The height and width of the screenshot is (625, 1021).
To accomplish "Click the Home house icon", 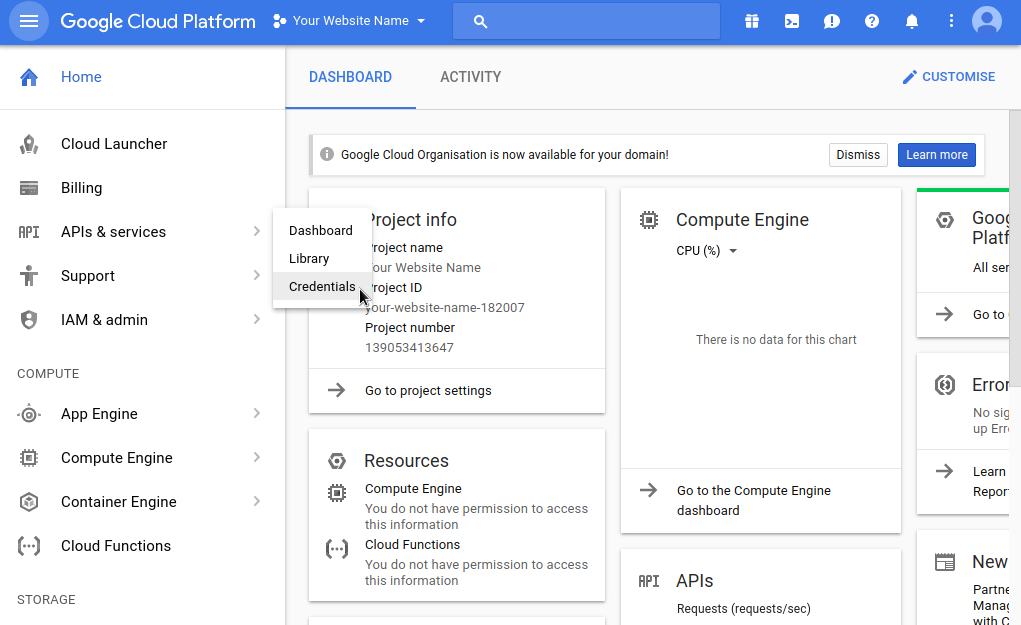I will (29, 77).
